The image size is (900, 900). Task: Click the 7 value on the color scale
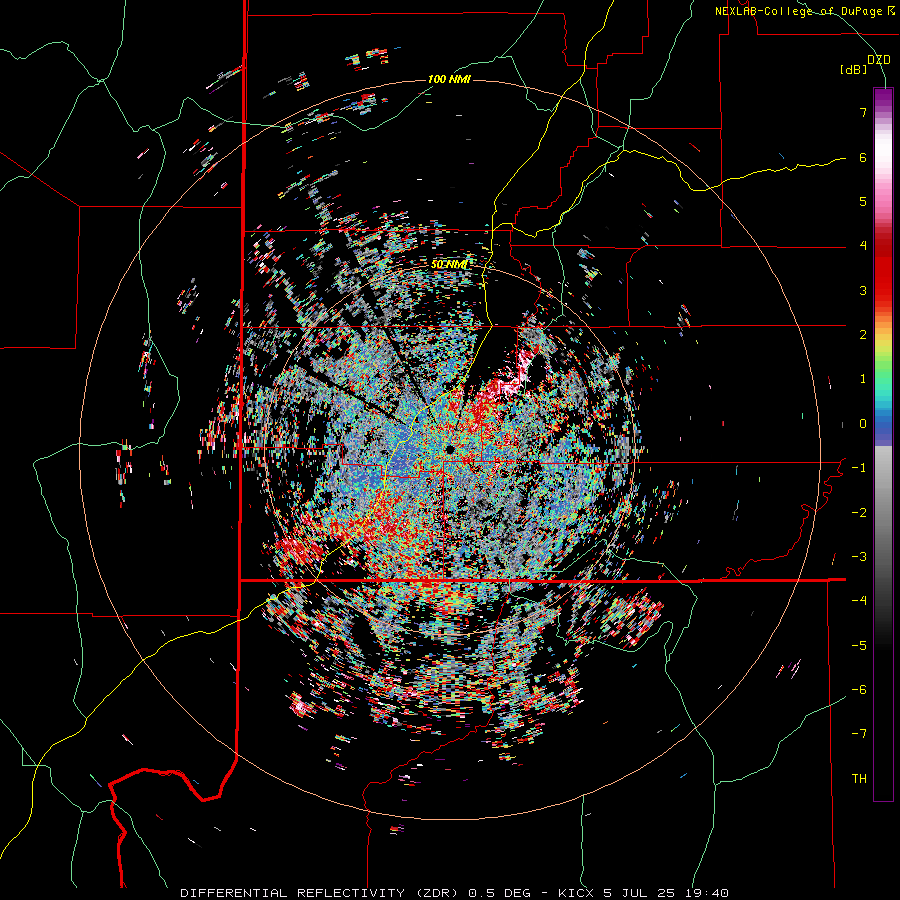(863, 112)
